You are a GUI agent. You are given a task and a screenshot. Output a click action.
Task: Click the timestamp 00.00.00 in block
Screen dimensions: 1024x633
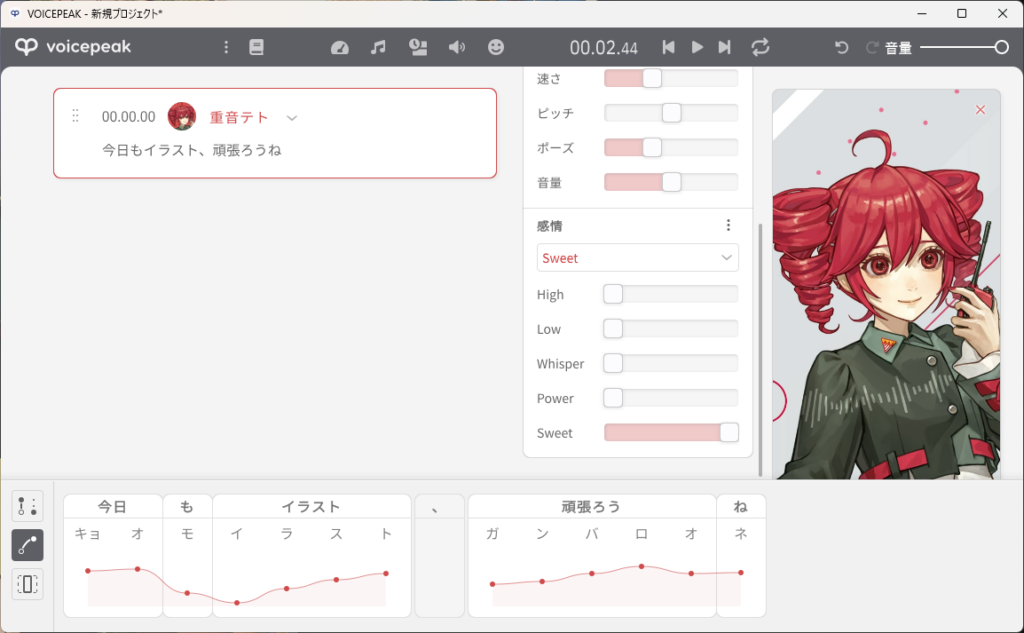(x=129, y=117)
